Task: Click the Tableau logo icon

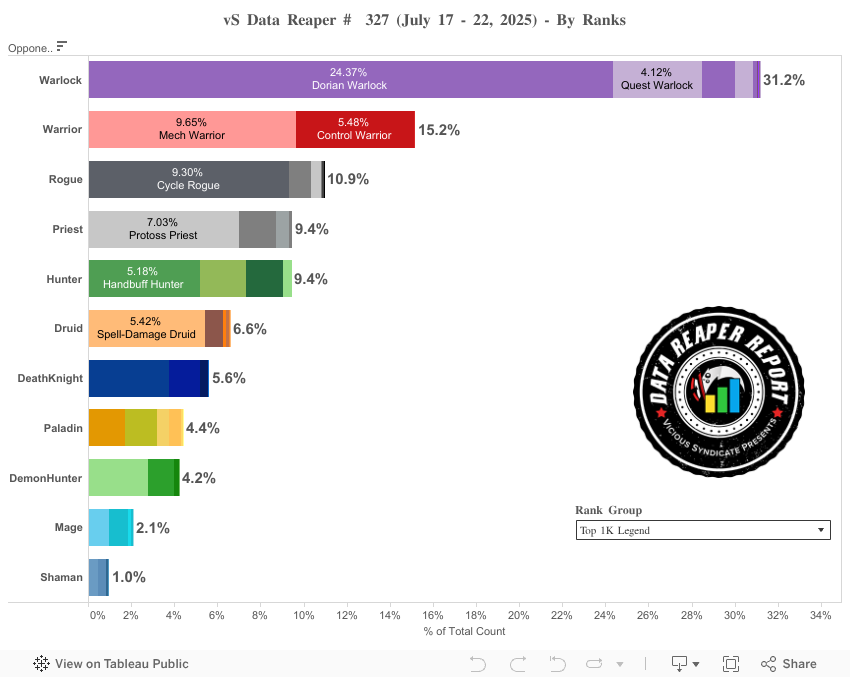Action: pos(42,664)
